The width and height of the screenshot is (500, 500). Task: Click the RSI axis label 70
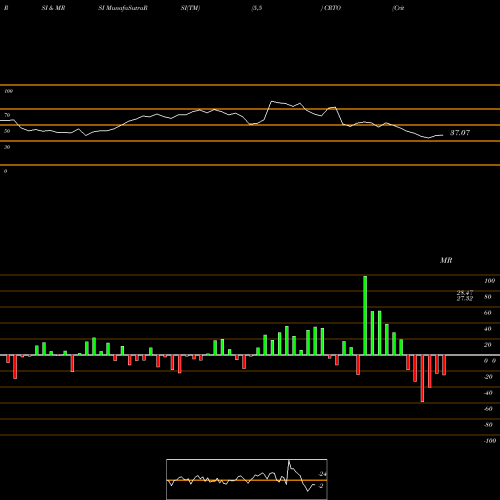coord(7,115)
